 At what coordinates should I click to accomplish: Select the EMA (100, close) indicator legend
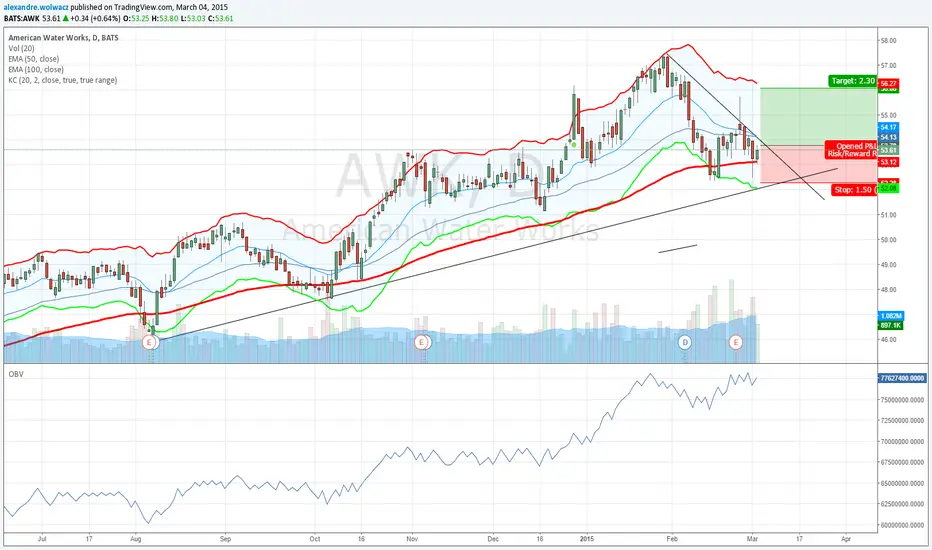click(x=36, y=70)
